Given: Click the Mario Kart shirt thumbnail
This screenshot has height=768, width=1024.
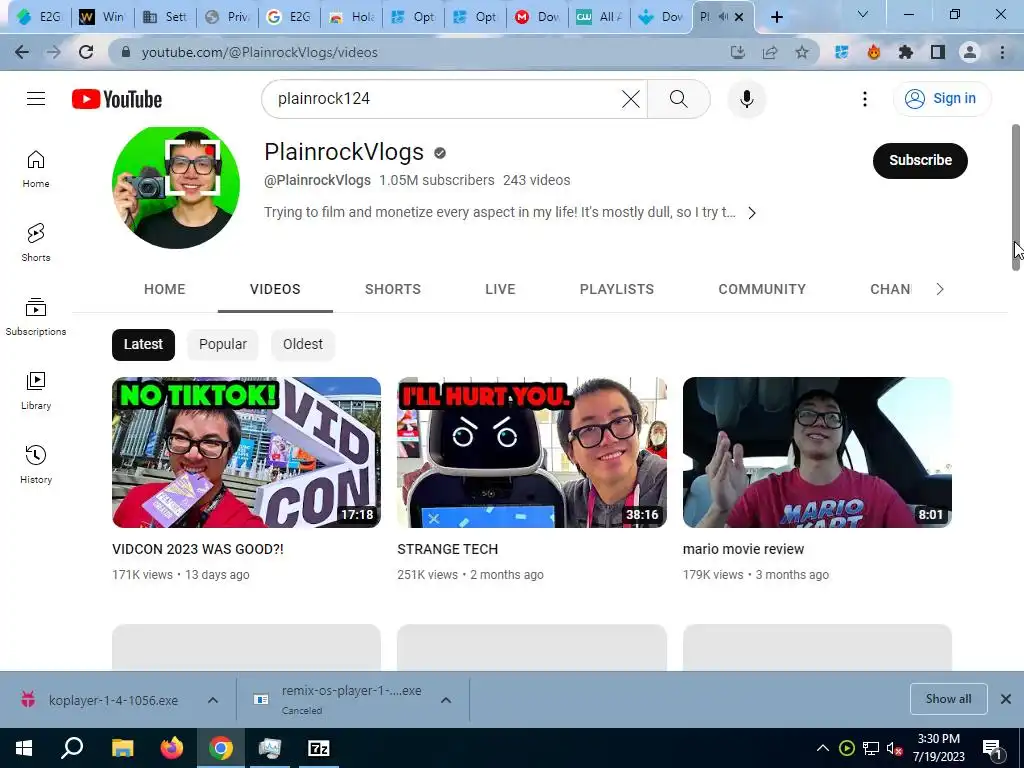Looking at the screenshot, I should (817, 452).
